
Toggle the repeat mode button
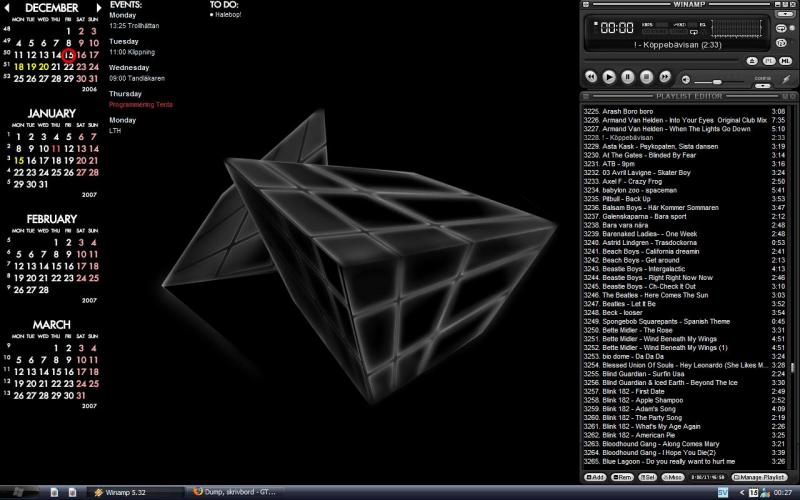click(x=781, y=29)
